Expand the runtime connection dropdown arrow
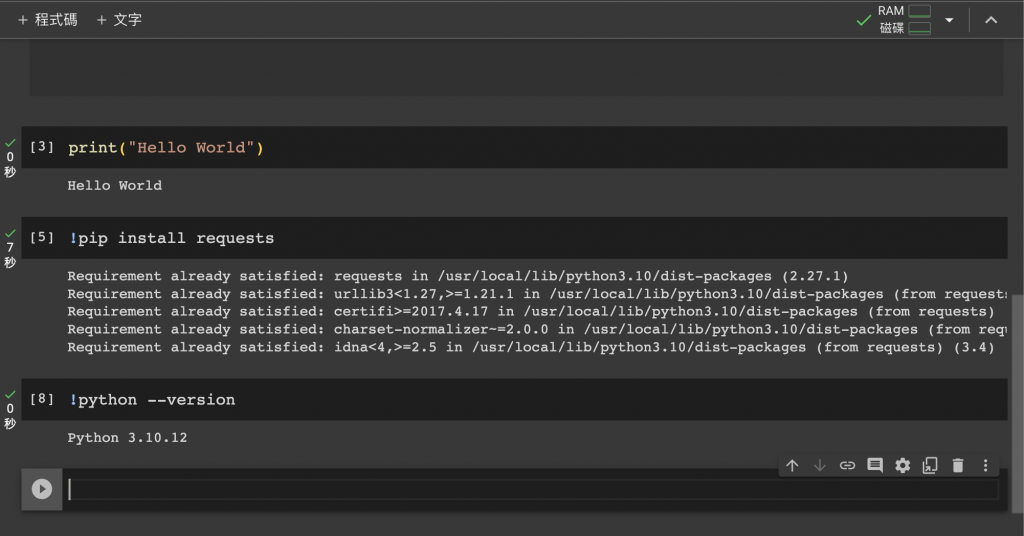Viewport: 1024px width, 536px height. (949, 20)
